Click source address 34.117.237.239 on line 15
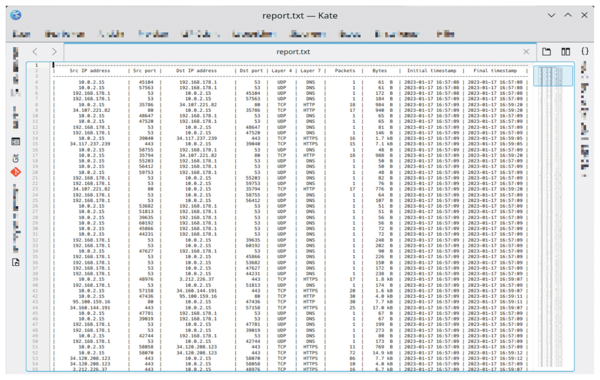 (90, 144)
